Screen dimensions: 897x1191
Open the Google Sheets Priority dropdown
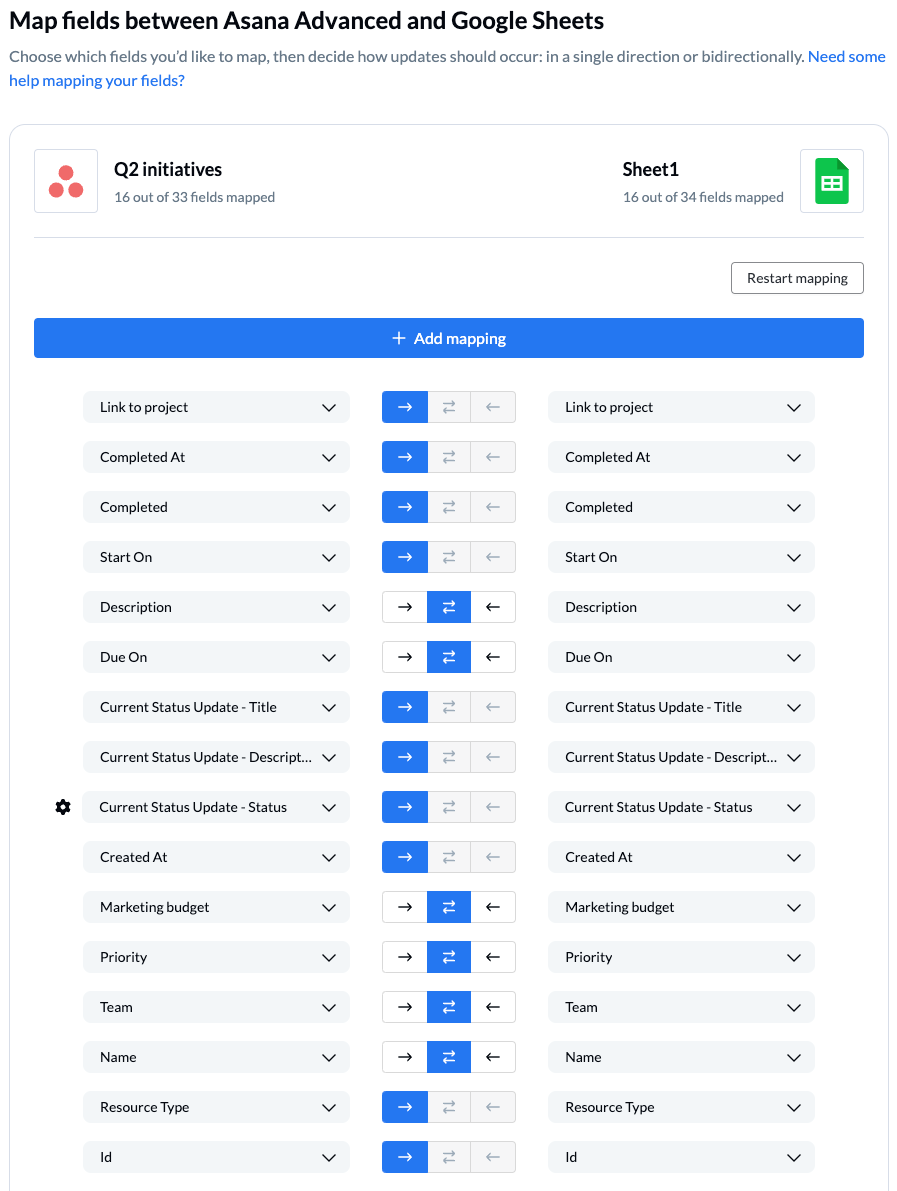681,957
